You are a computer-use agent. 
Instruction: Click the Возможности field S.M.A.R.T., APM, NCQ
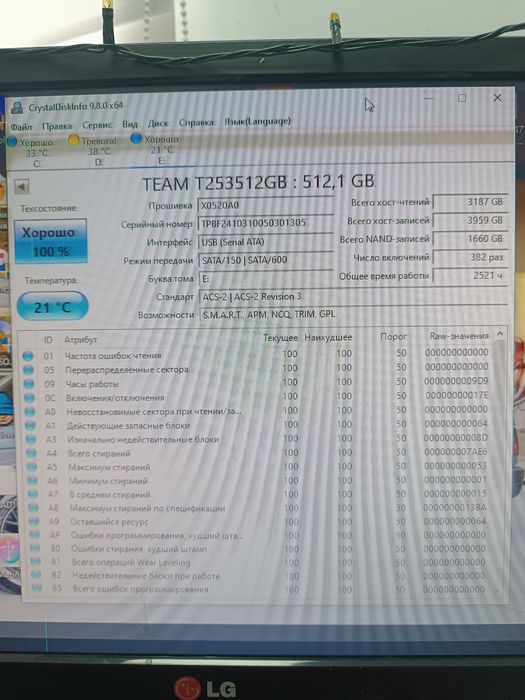(353, 314)
